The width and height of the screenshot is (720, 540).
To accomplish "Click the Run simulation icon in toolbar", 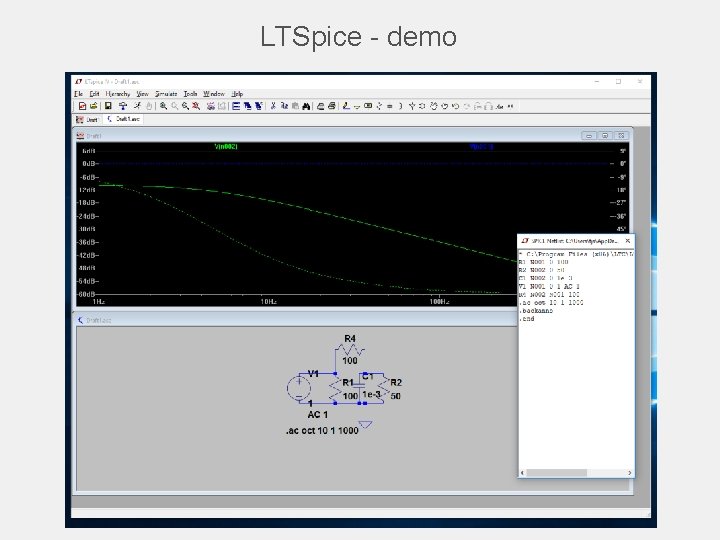I will point(136,105).
